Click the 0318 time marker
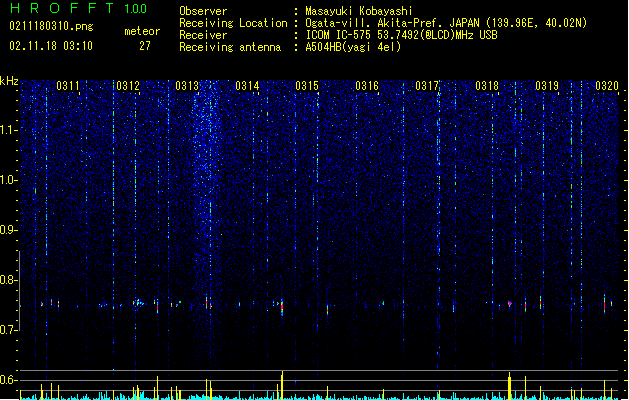Screen dimensions: 629x400 [487, 86]
